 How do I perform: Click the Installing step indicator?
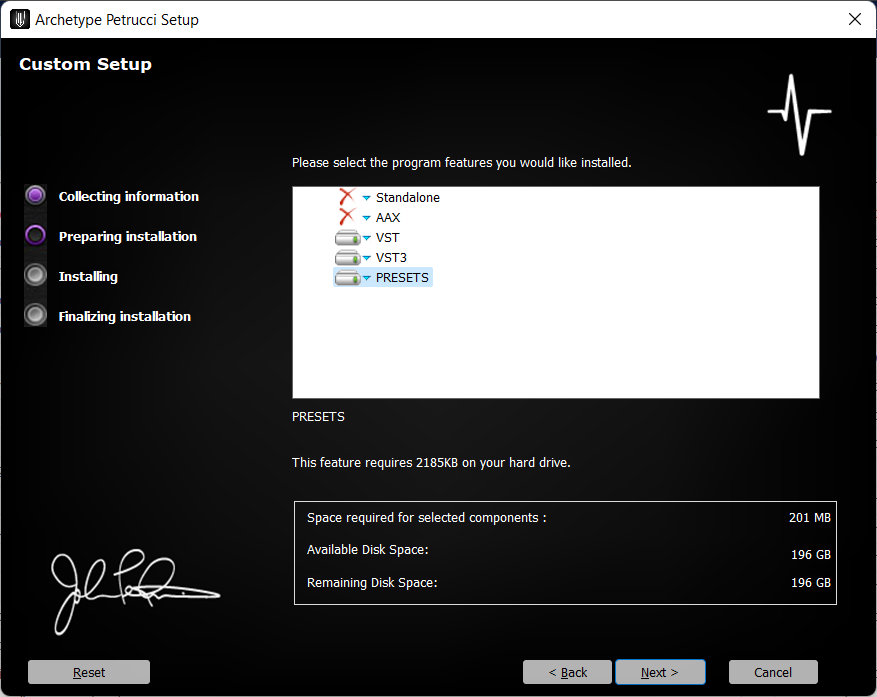pyautogui.click(x=35, y=275)
